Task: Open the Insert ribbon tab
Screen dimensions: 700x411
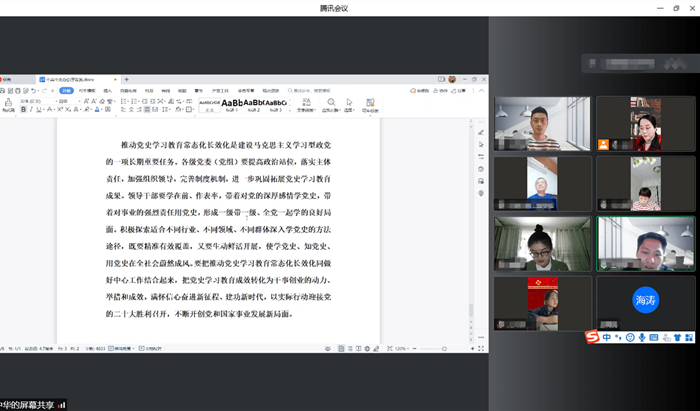Action: (x=107, y=91)
